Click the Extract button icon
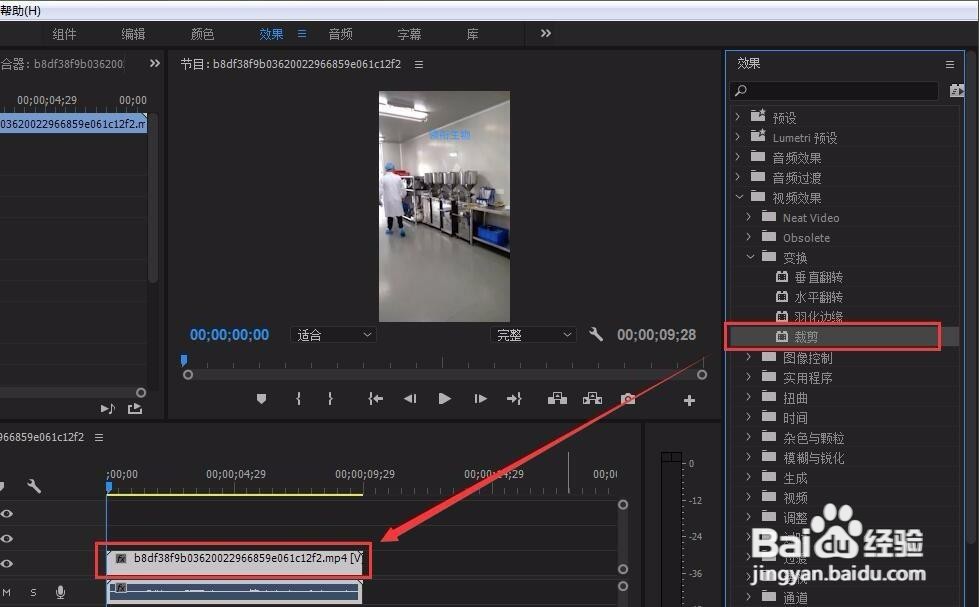The width and height of the screenshot is (979, 607). coord(593,398)
